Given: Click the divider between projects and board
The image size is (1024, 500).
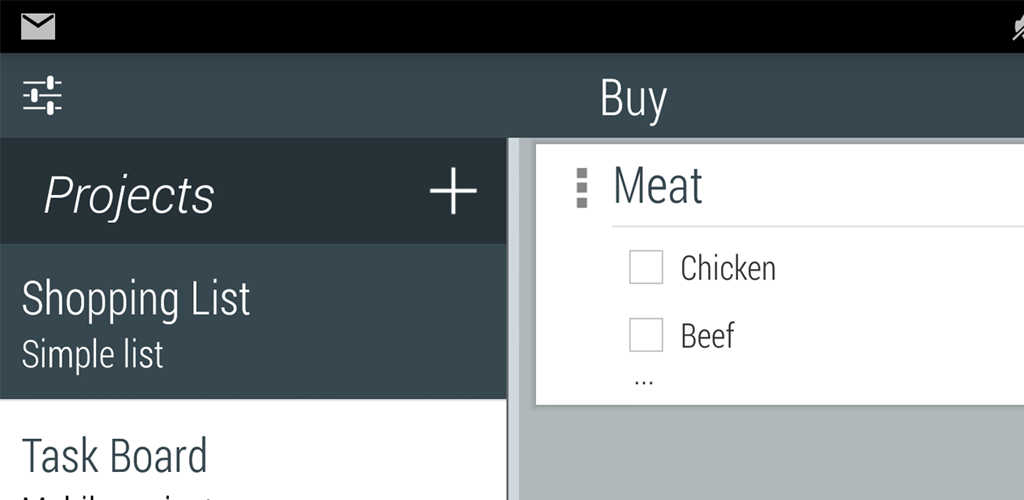Looking at the screenshot, I should 512,320.
